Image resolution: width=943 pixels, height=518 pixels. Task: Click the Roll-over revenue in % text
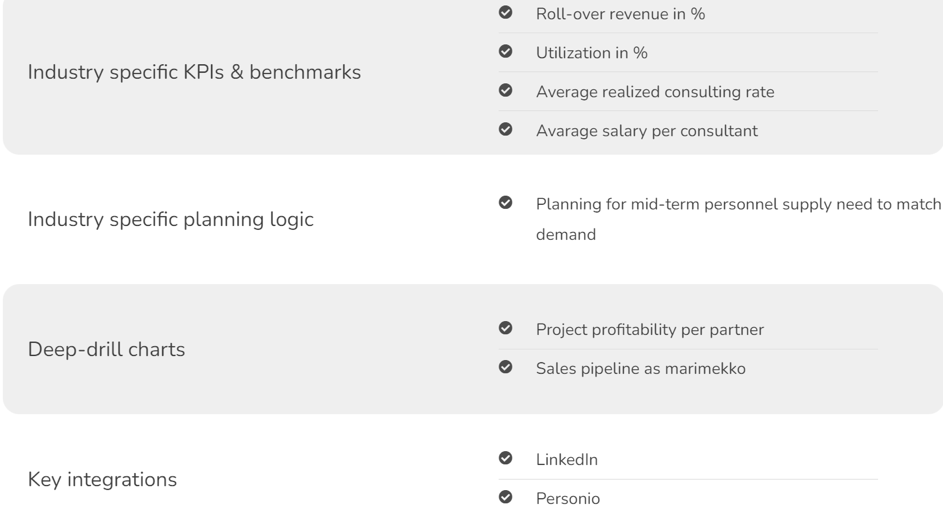click(620, 14)
